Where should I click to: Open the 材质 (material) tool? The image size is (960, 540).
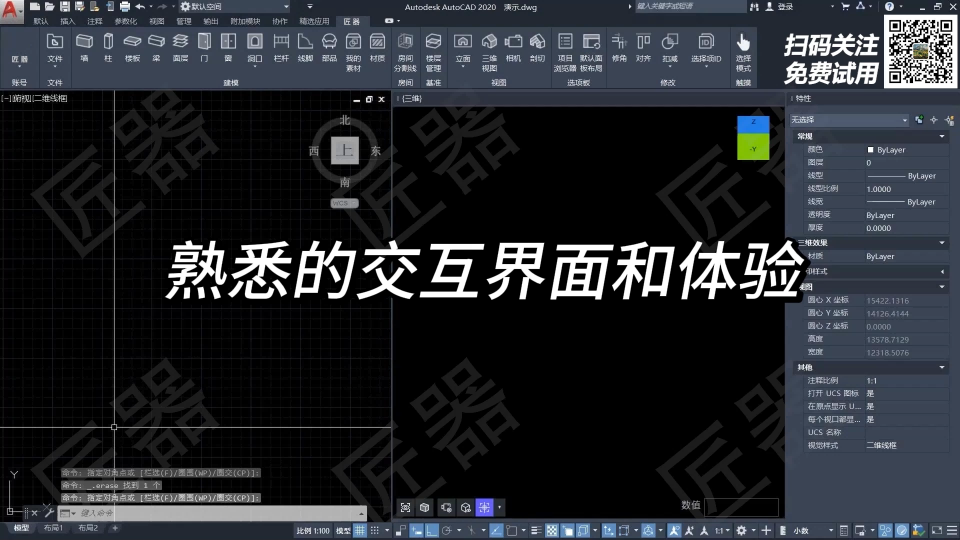[x=377, y=48]
